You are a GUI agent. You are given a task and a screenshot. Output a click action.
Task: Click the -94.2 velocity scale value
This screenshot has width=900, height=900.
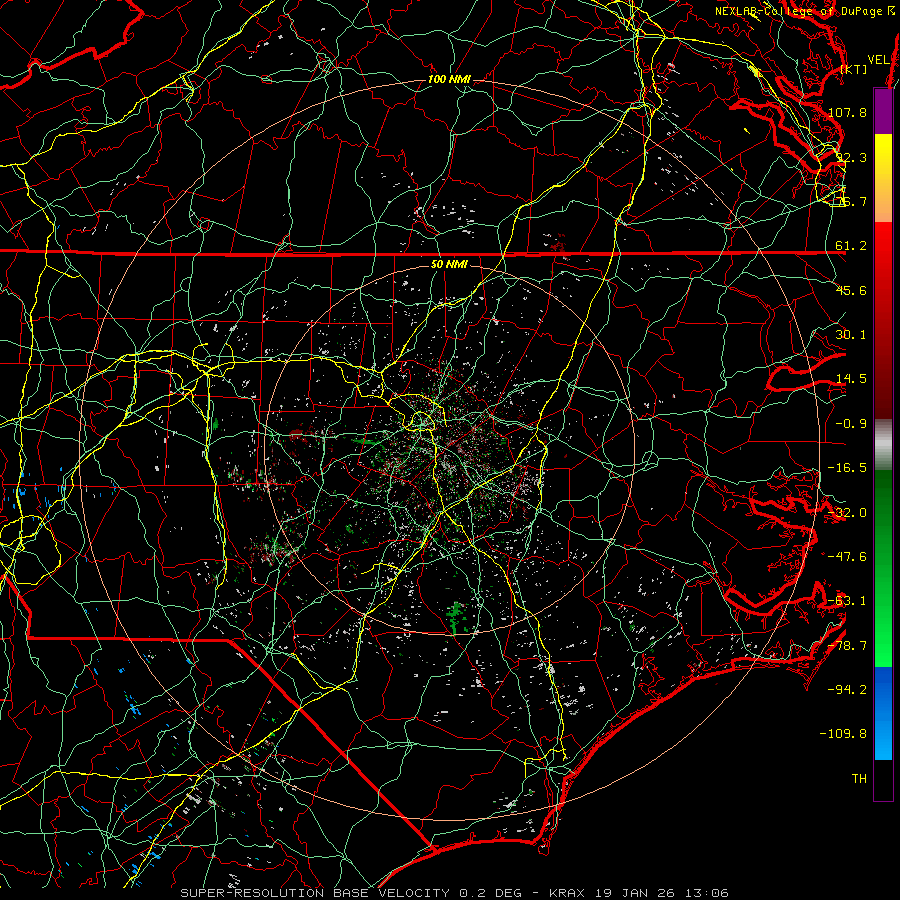click(x=848, y=690)
